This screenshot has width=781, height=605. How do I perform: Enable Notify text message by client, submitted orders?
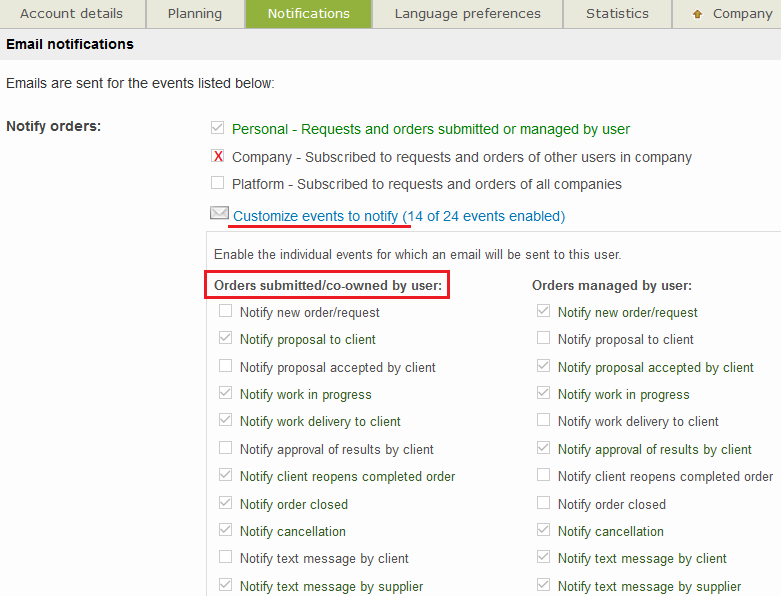click(226, 558)
